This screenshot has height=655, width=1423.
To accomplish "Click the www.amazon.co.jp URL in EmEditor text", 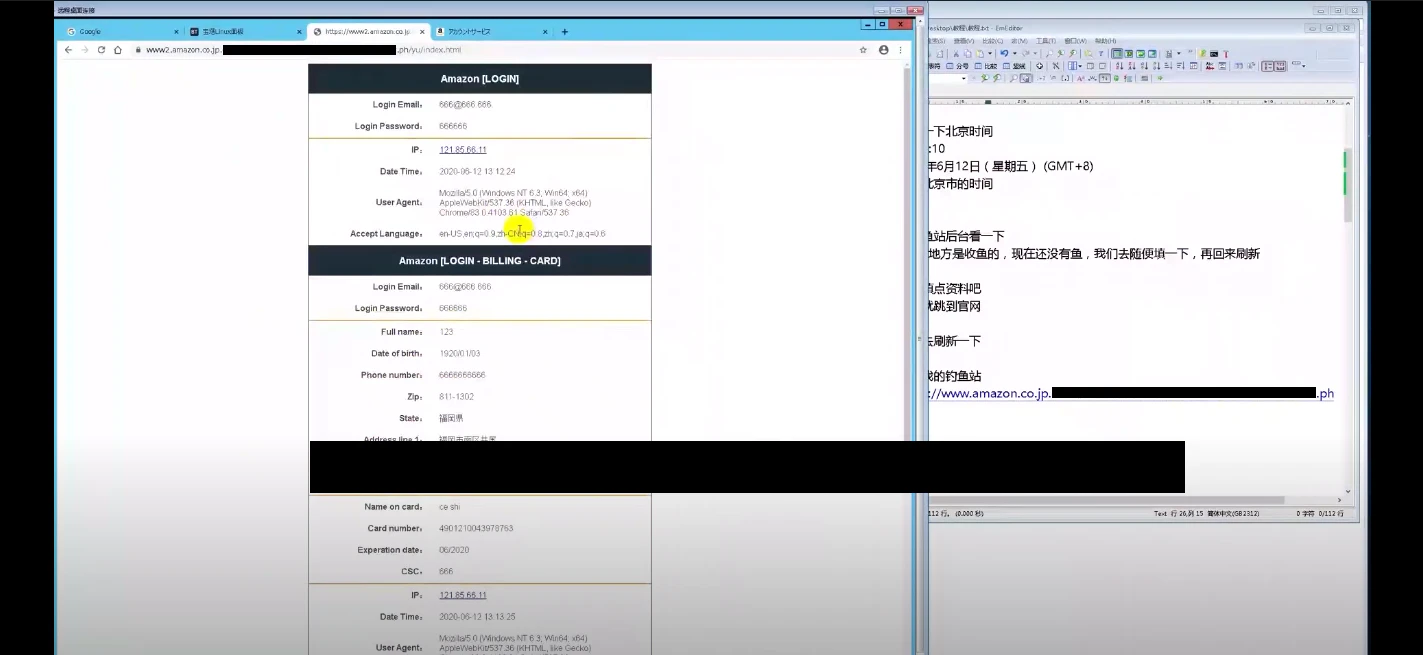I will tap(1131, 394).
